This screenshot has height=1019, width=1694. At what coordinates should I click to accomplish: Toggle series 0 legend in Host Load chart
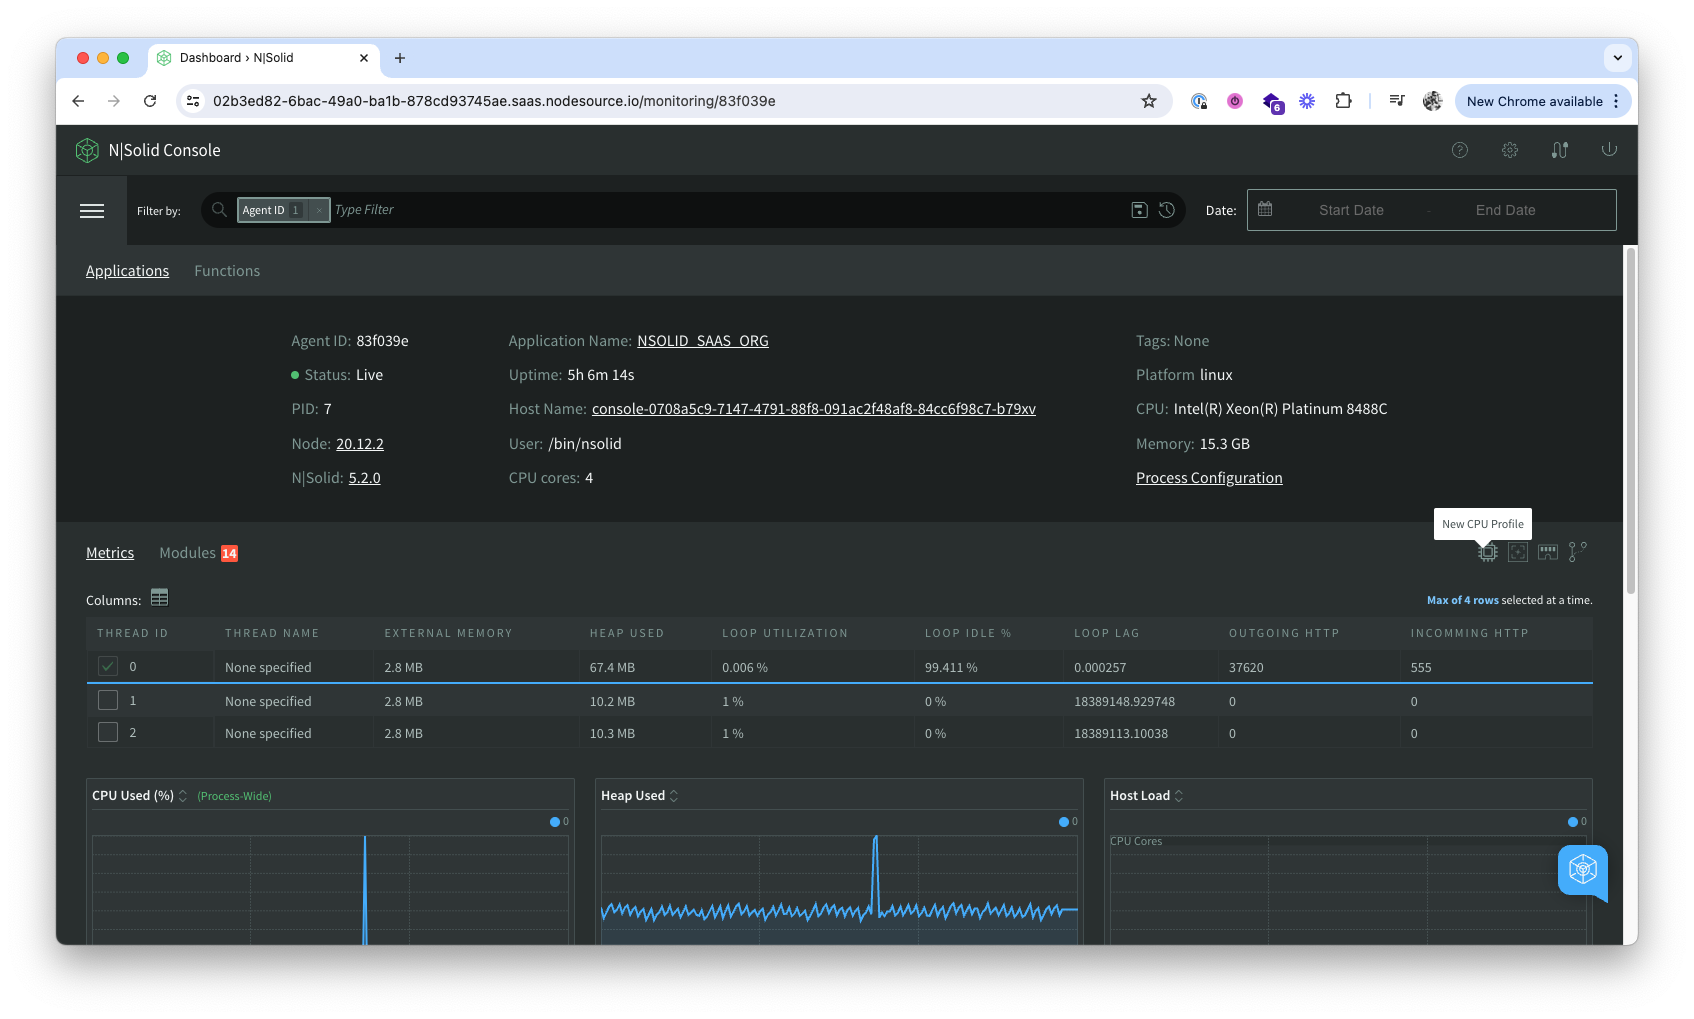1577,822
